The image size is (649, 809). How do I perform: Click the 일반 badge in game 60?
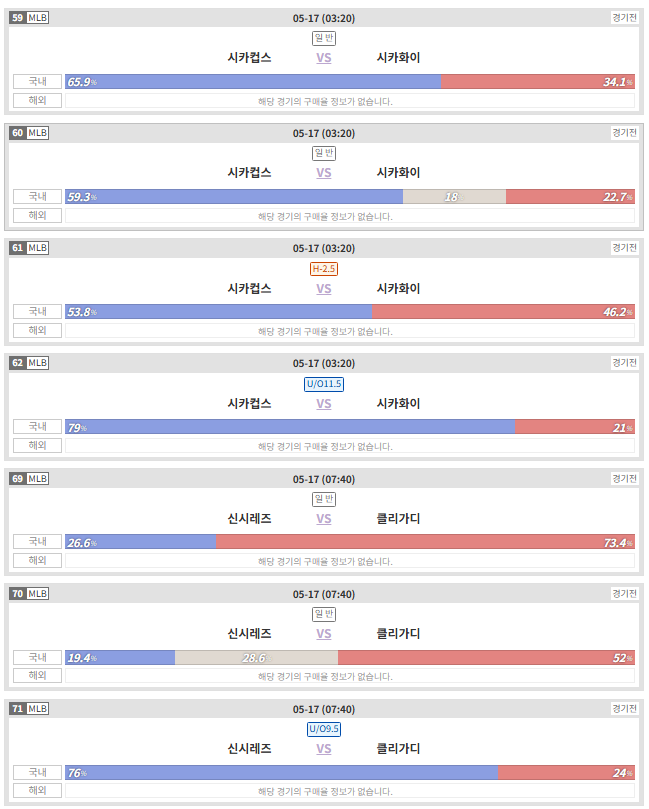click(323, 153)
